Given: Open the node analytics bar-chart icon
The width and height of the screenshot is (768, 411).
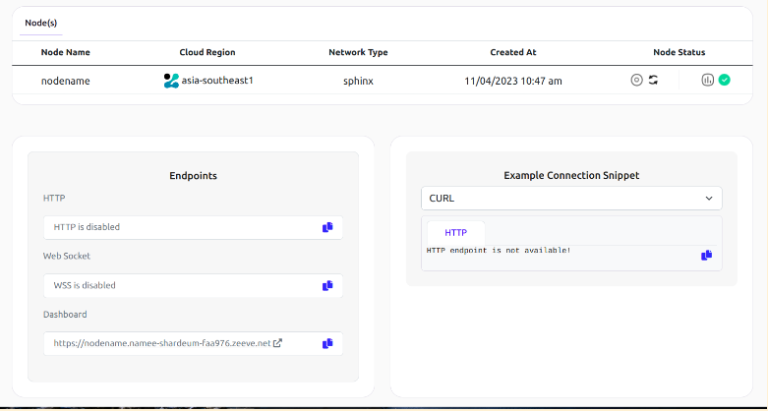Looking at the screenshot, I should click(x=708, y=80).
